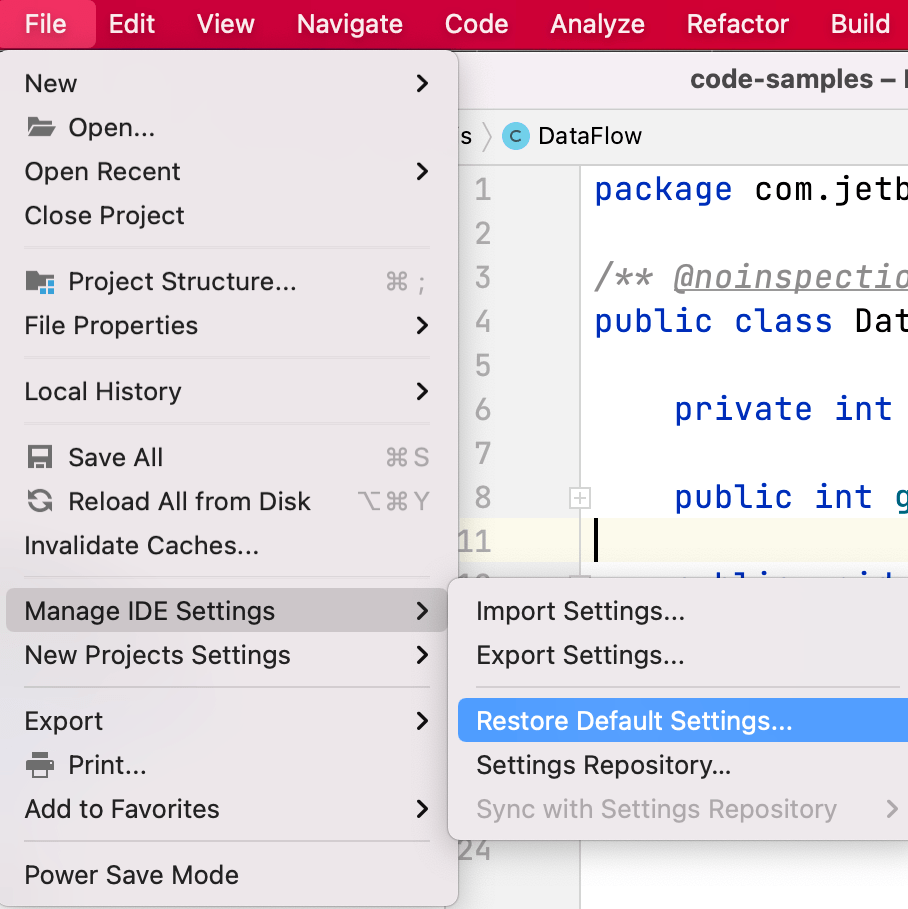
Task: Click Invalidate Caches...
Action: 141,546
